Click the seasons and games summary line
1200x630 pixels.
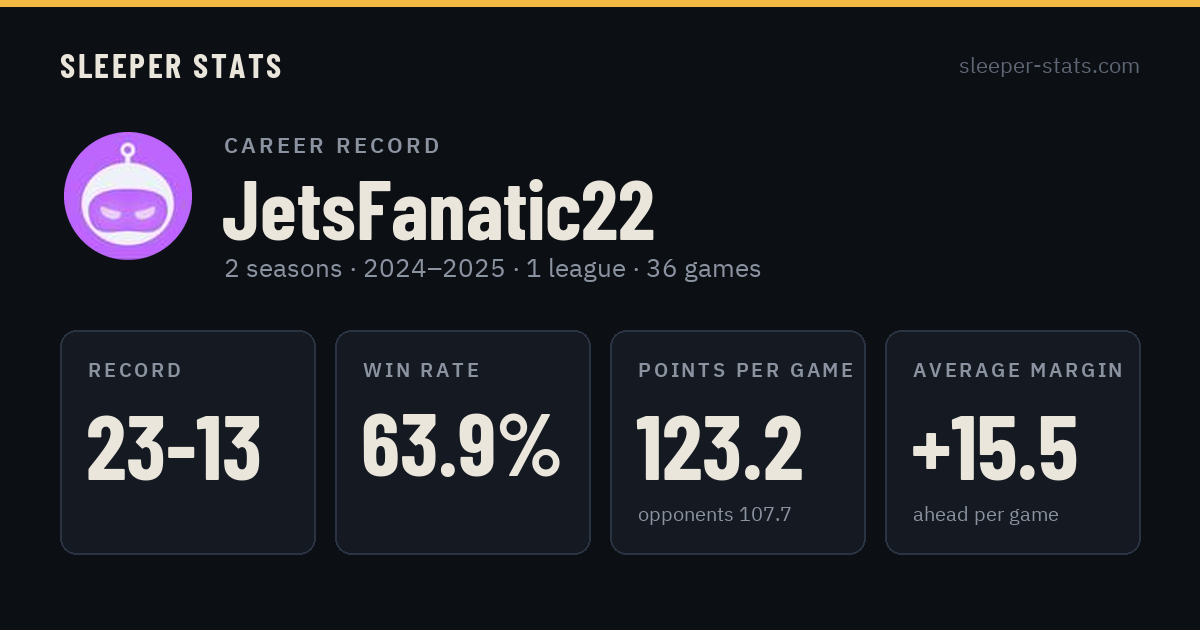(x=493, y=269)
